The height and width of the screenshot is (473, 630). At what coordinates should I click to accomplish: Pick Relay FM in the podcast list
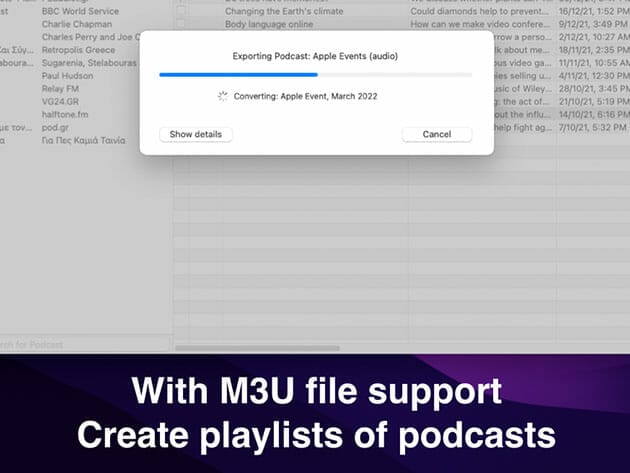pyautogui.click(x=63, y=88)
